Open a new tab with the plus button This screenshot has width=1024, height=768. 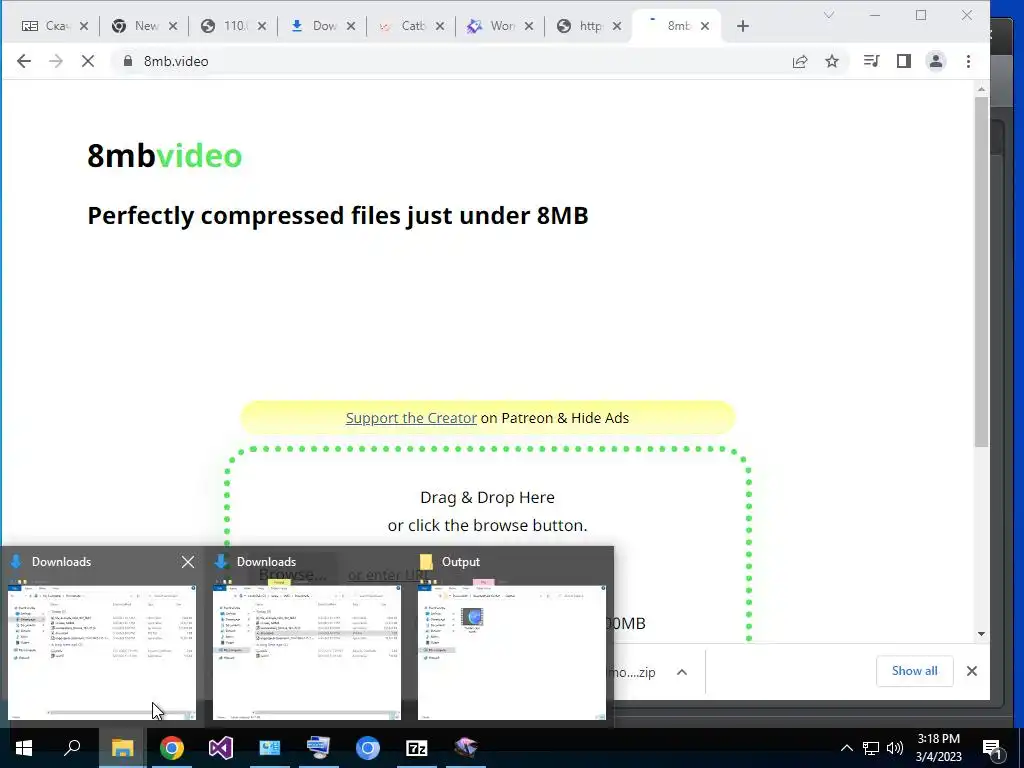coord(743,26)
